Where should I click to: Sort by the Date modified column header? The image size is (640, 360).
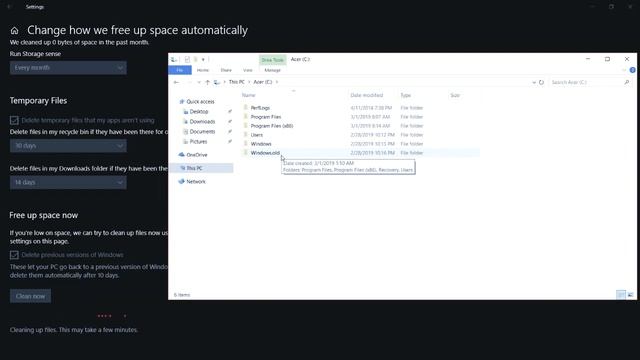click(x=367, y=95)
